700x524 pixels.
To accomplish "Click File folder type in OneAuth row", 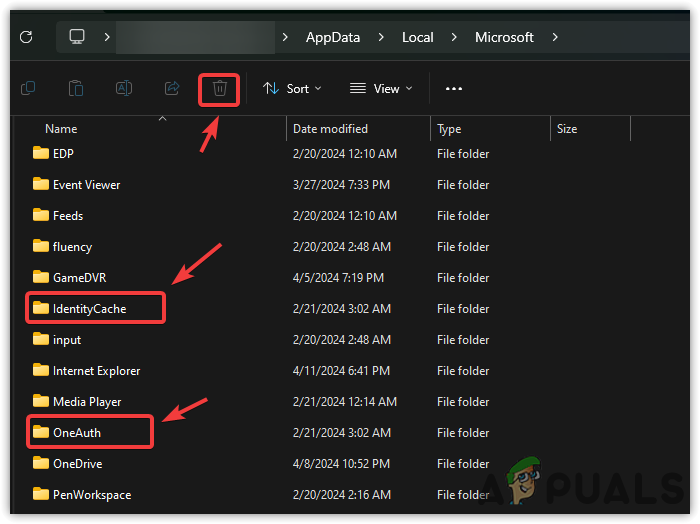I will (463, 433).
